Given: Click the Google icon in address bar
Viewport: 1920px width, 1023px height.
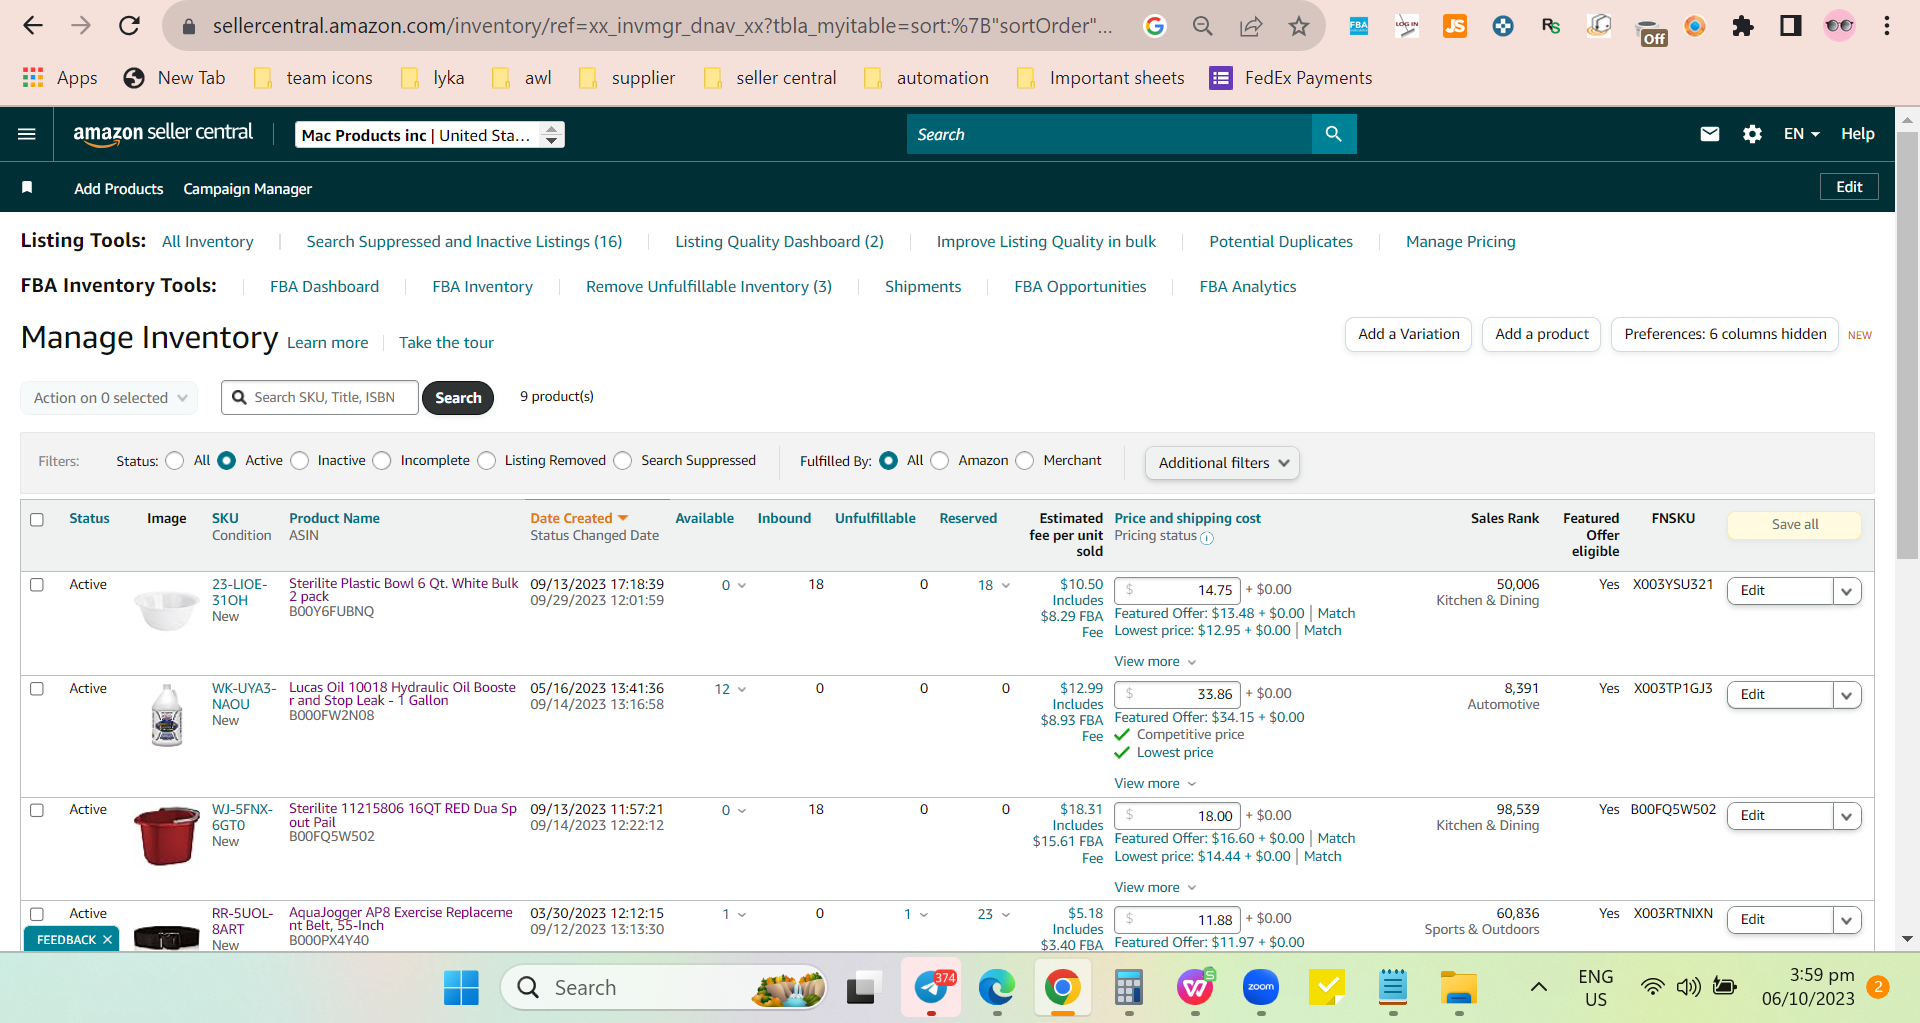Looking at the screenshot, I should tap(1155, 26).
